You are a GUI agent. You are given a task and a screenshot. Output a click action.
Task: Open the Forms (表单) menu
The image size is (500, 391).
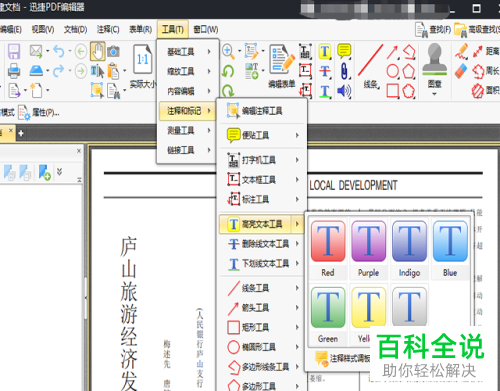141,29
